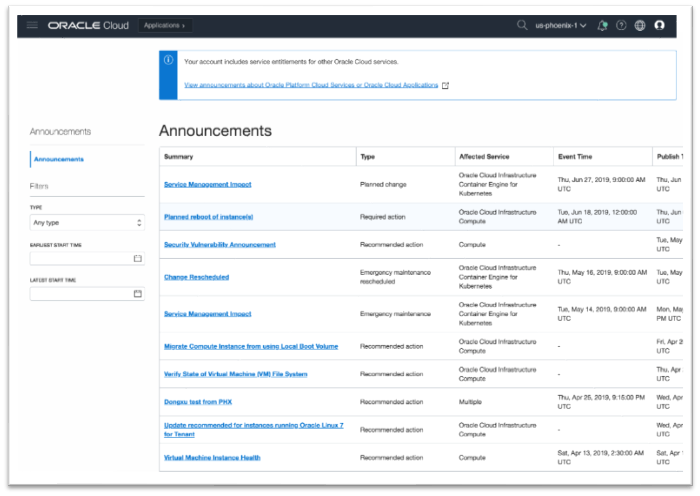This screenshot has width=700, height=496.
Task: Open the language globe icon
Action: (640, 25)
